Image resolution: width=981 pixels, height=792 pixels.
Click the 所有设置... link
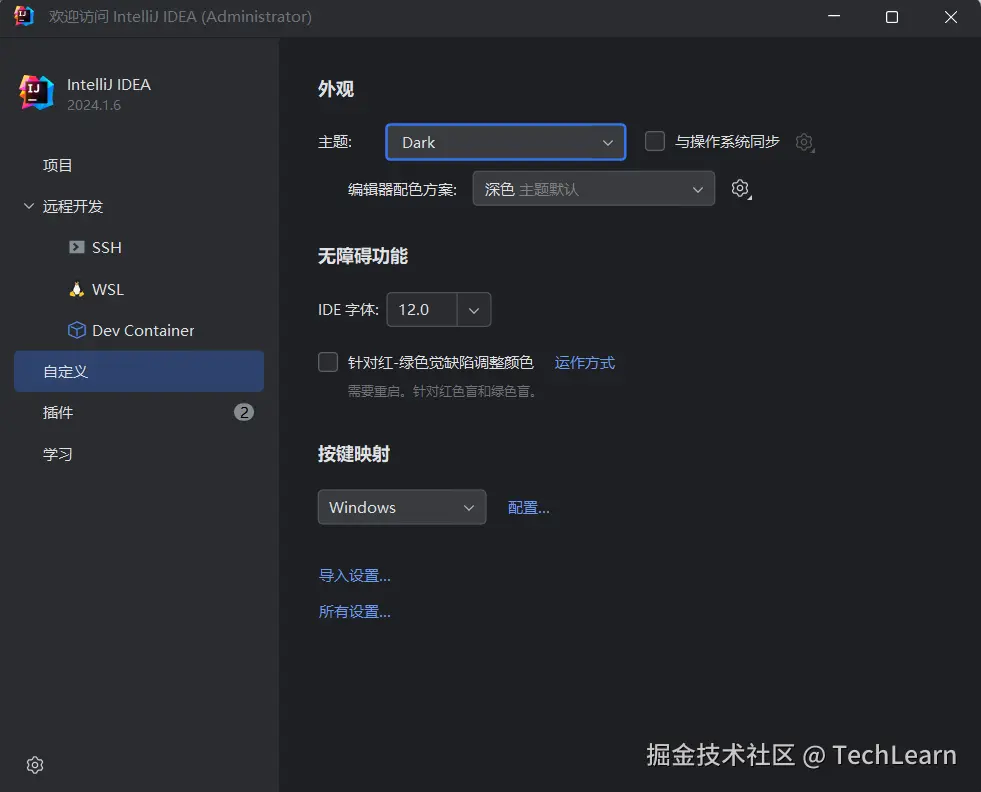355,611
